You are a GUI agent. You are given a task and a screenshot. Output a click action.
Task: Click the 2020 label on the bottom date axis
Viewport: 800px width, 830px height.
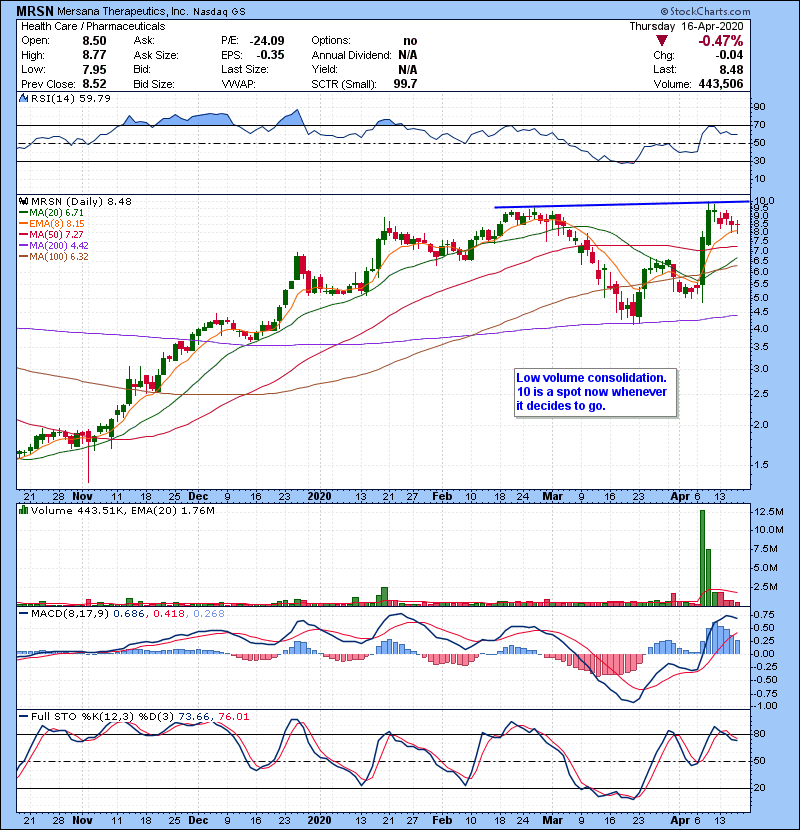(x=319, y=820)
